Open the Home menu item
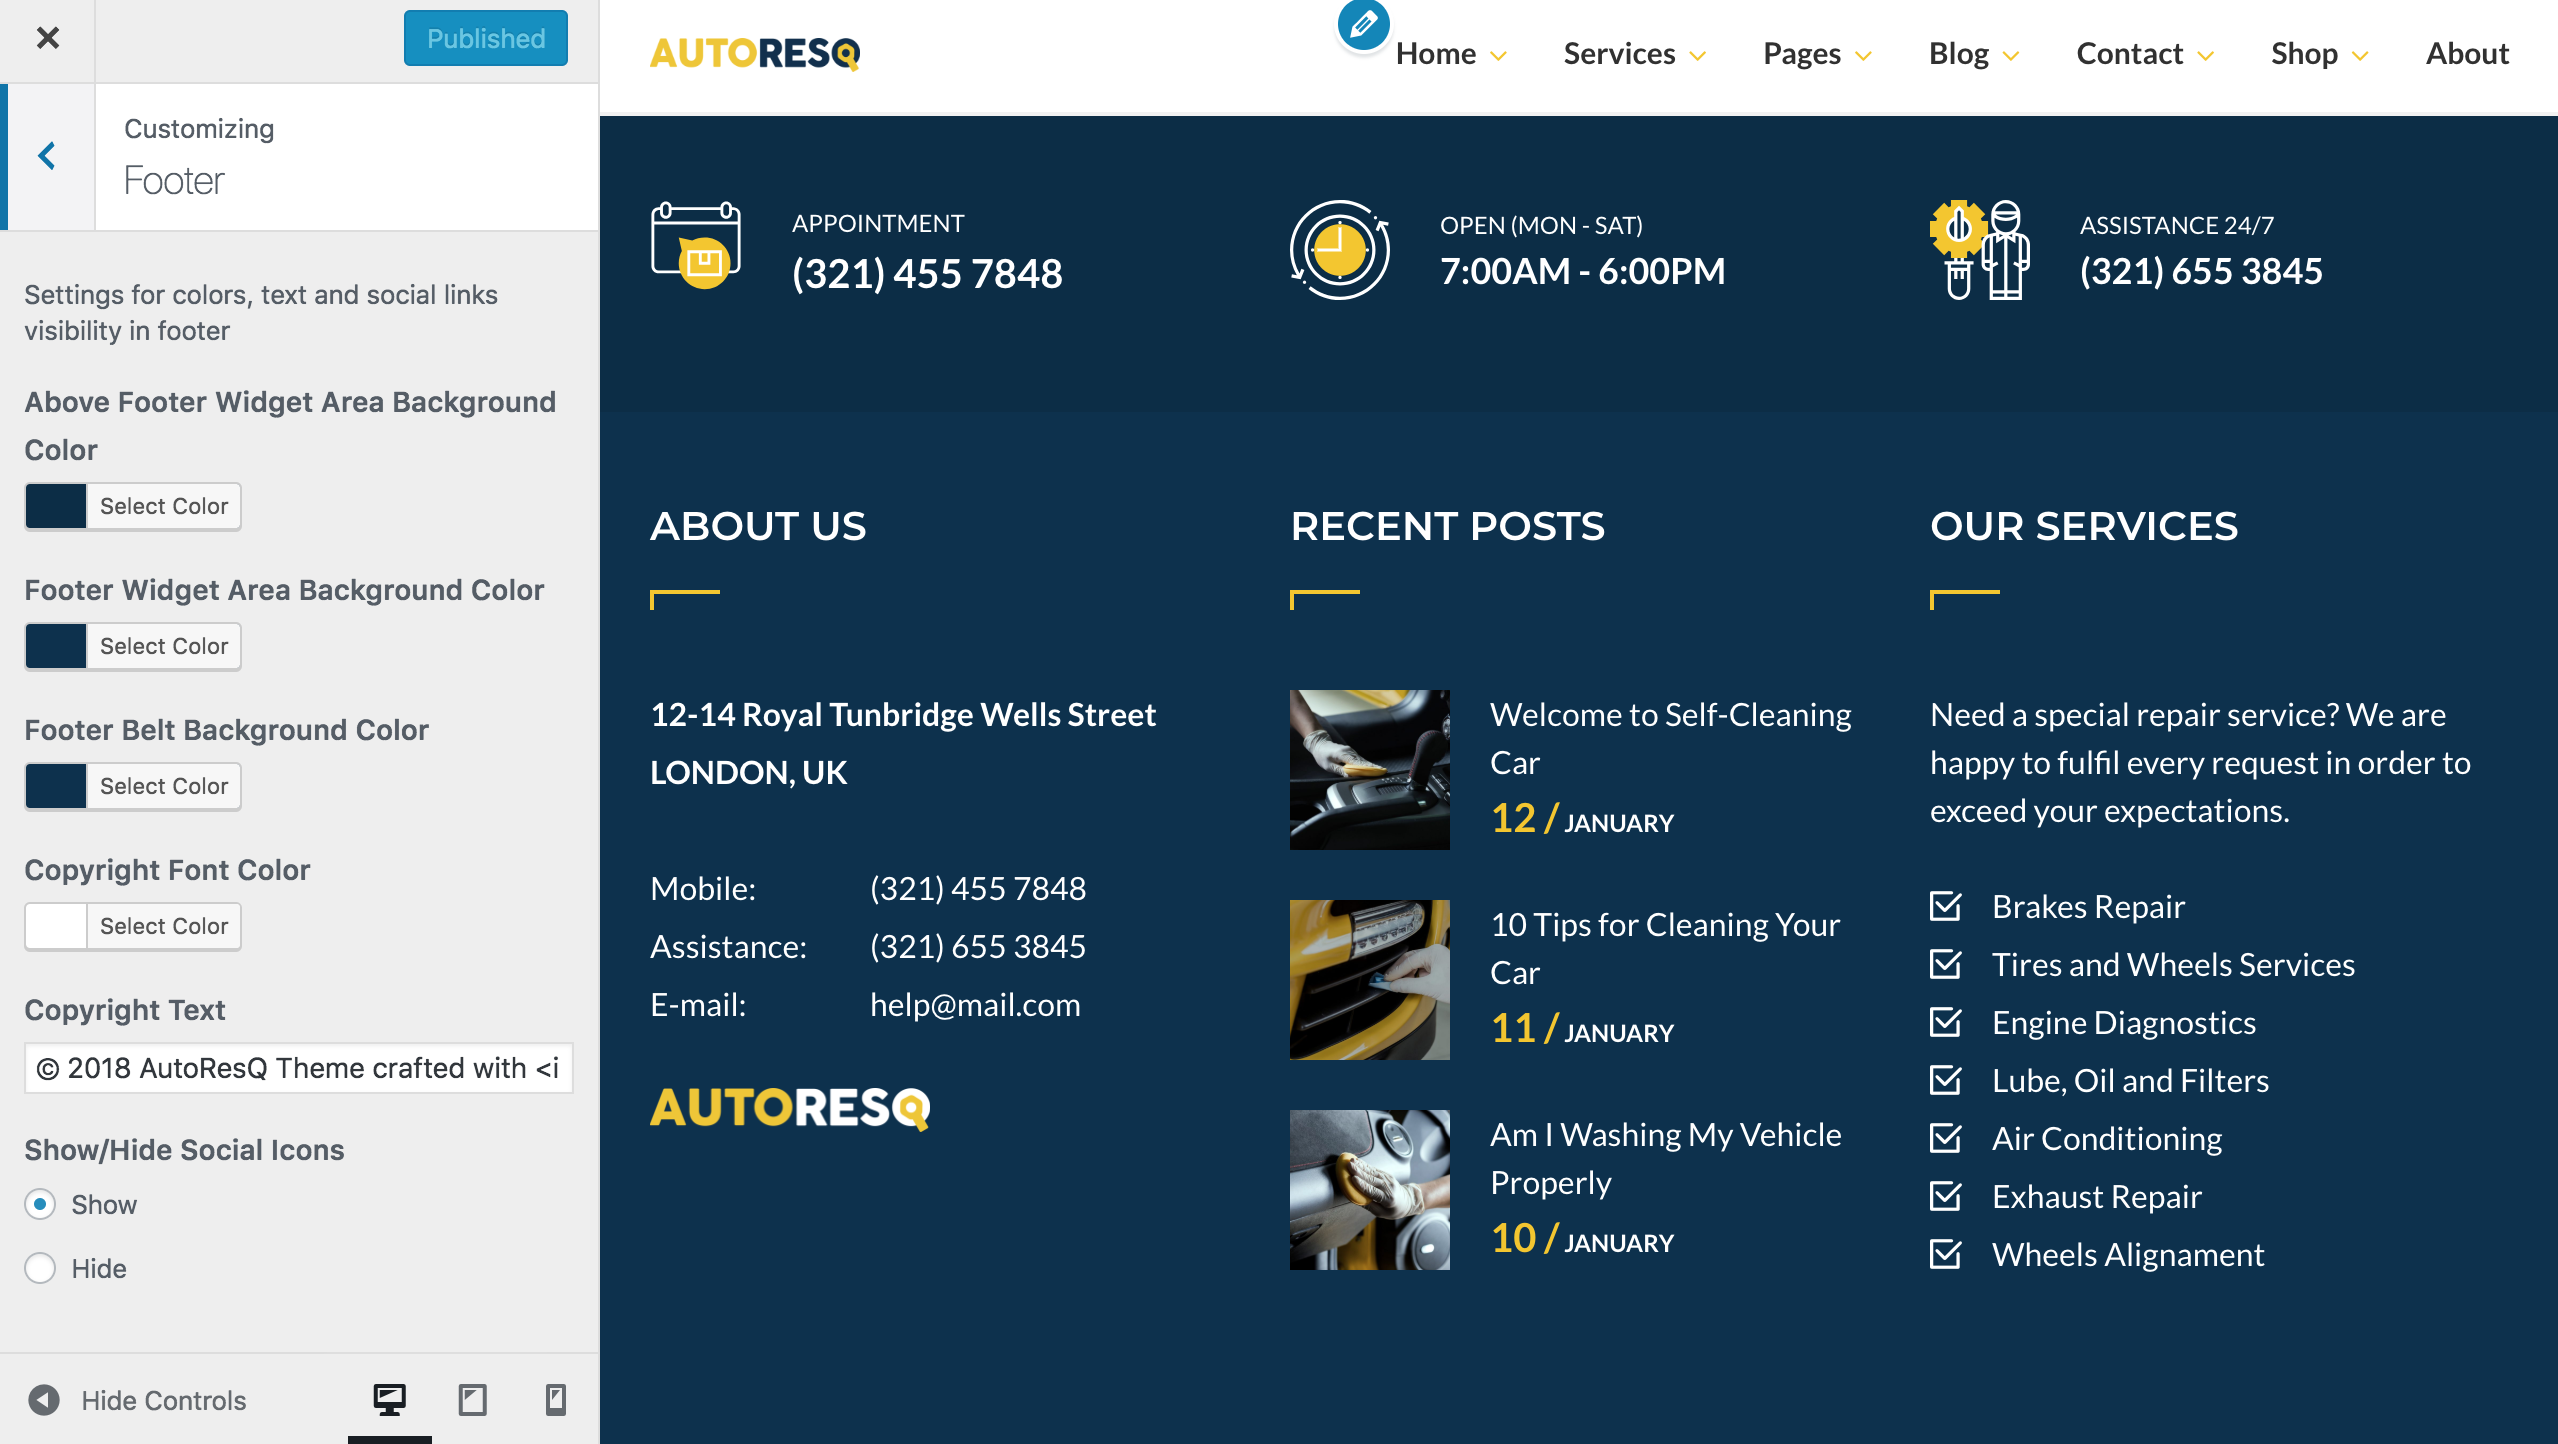2558x1444 pixels. coord(1436,54)
